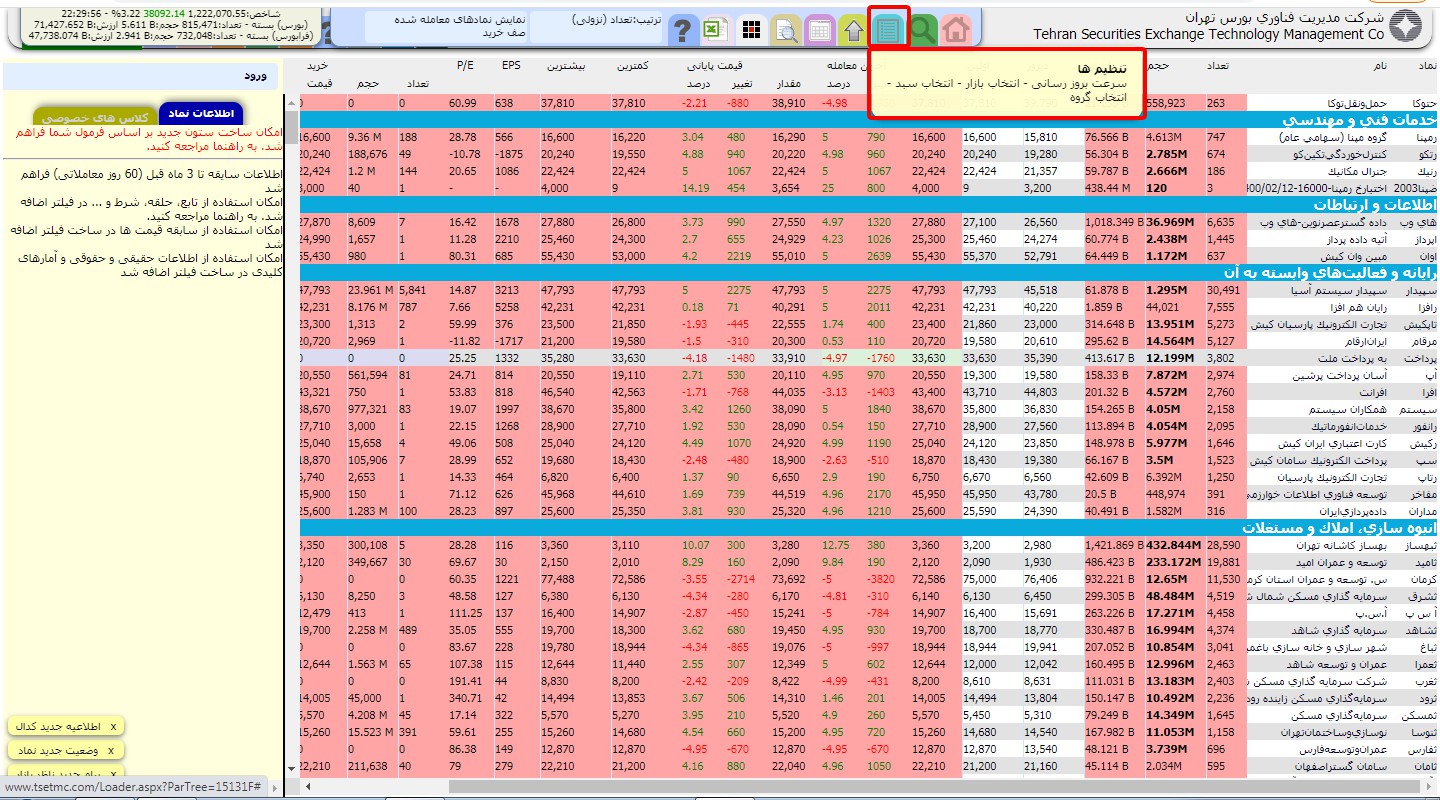This screenshot has width=1440, height=800.
Task: Dismiss the وضعیت جدید نماد notification with x
Action: coord(110,750)
